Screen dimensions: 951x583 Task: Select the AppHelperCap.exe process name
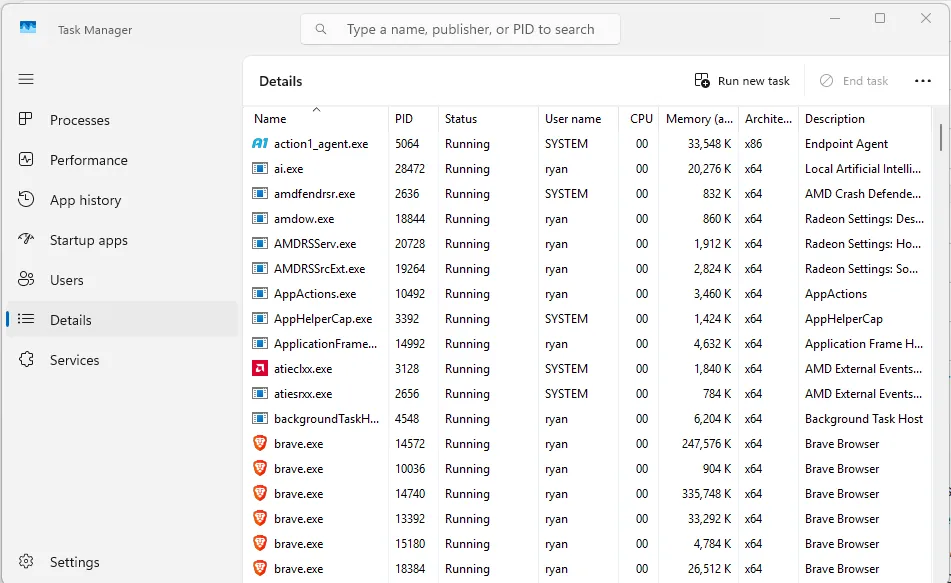[x=323, y=318]
